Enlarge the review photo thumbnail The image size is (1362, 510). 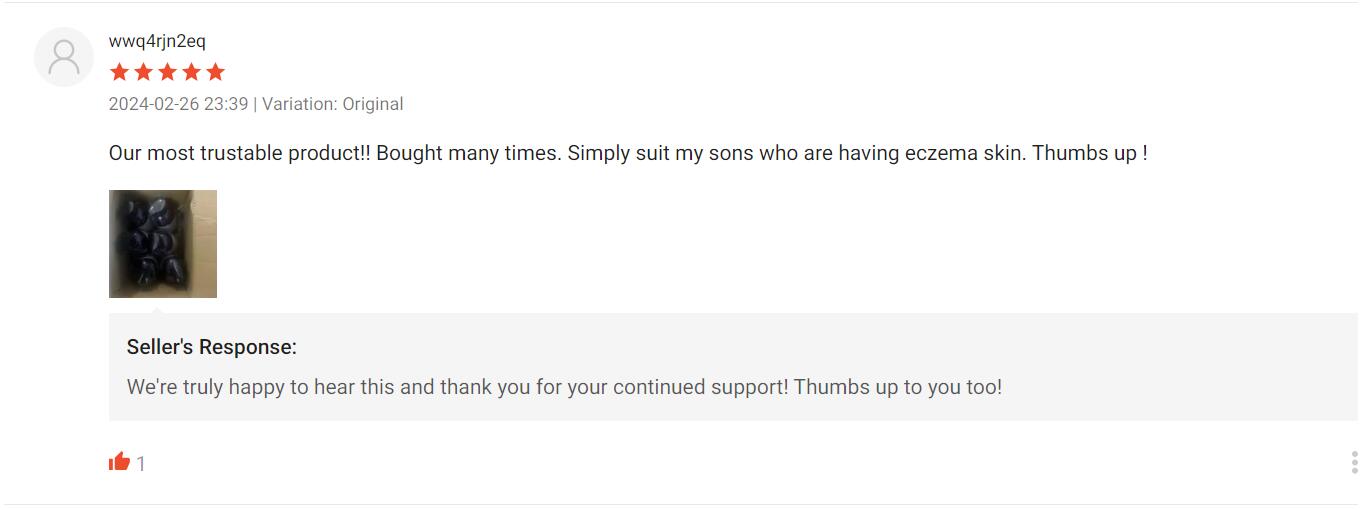pyautogui.click(x=163, y=244)
